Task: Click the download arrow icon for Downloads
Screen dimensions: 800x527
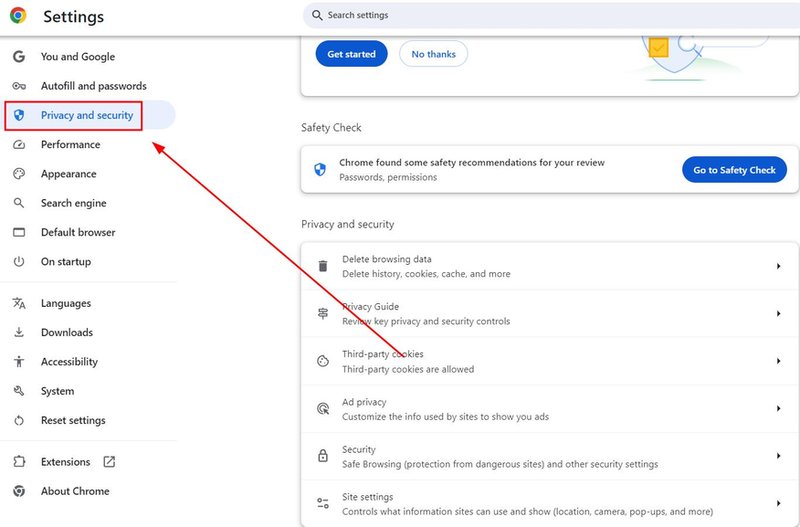Action: pyautogui.click(x=19, y=332)
